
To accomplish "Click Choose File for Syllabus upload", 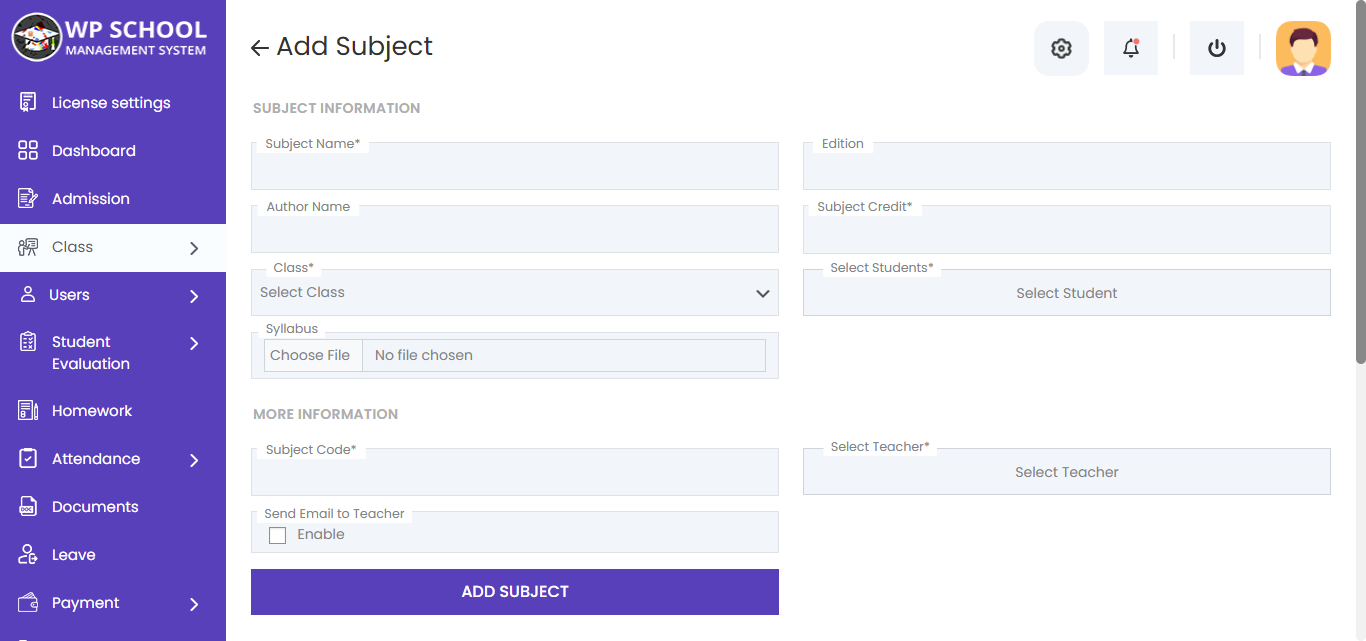I will [x=311, y=356].
